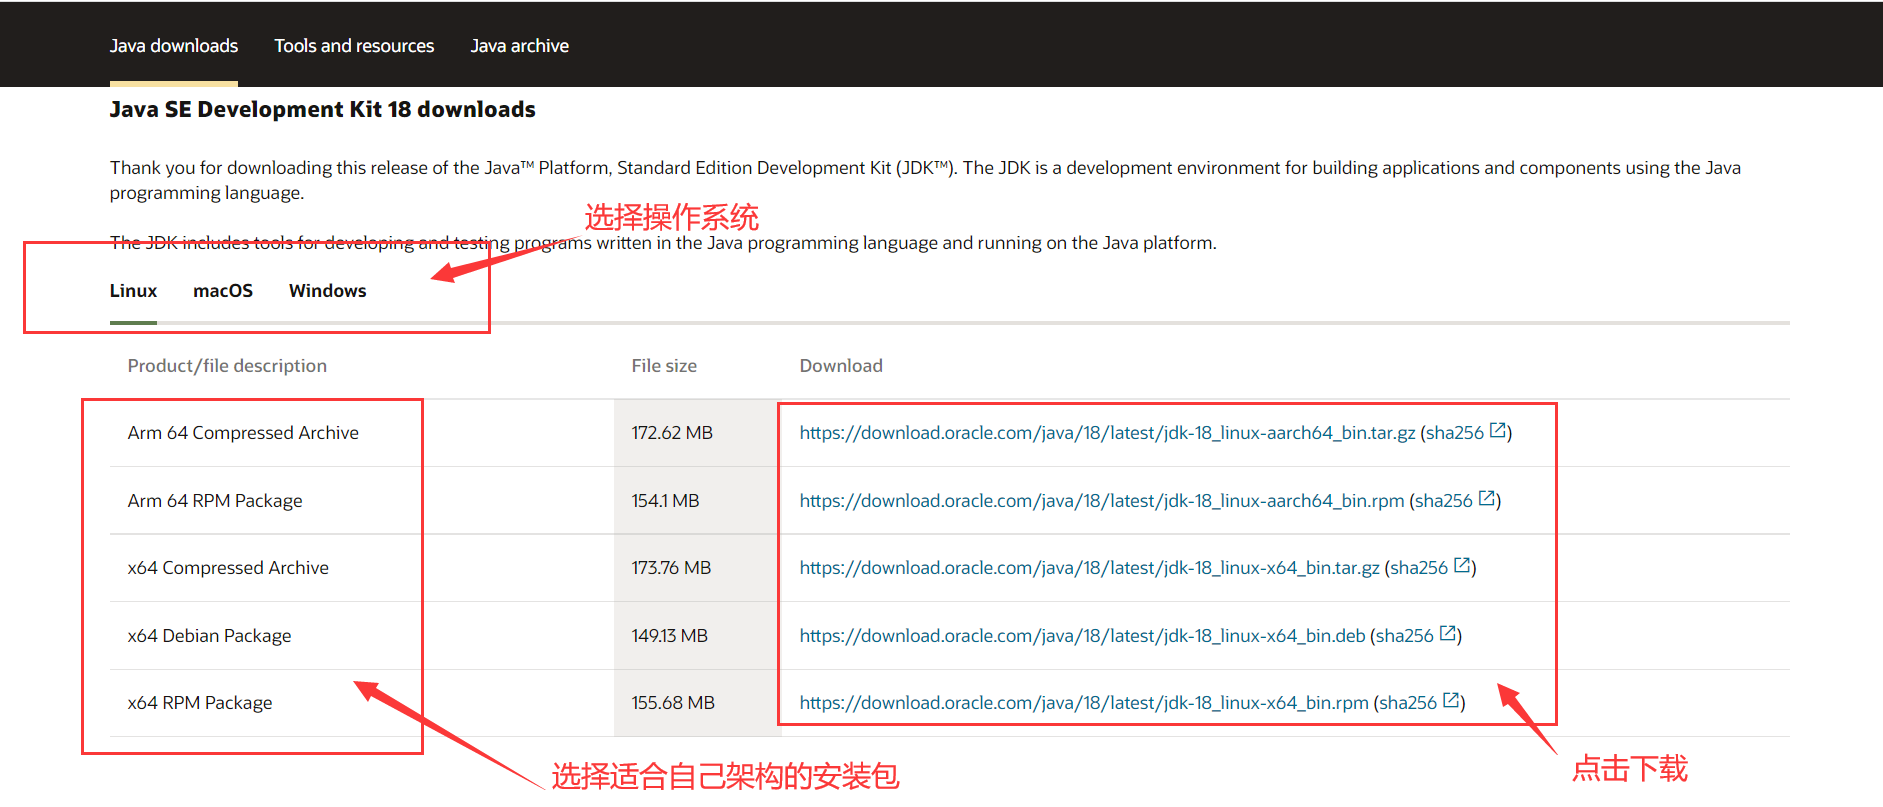Click 'x64 Debian Package' row label
The image size is (1883, 807).
[x=210, y=636]
